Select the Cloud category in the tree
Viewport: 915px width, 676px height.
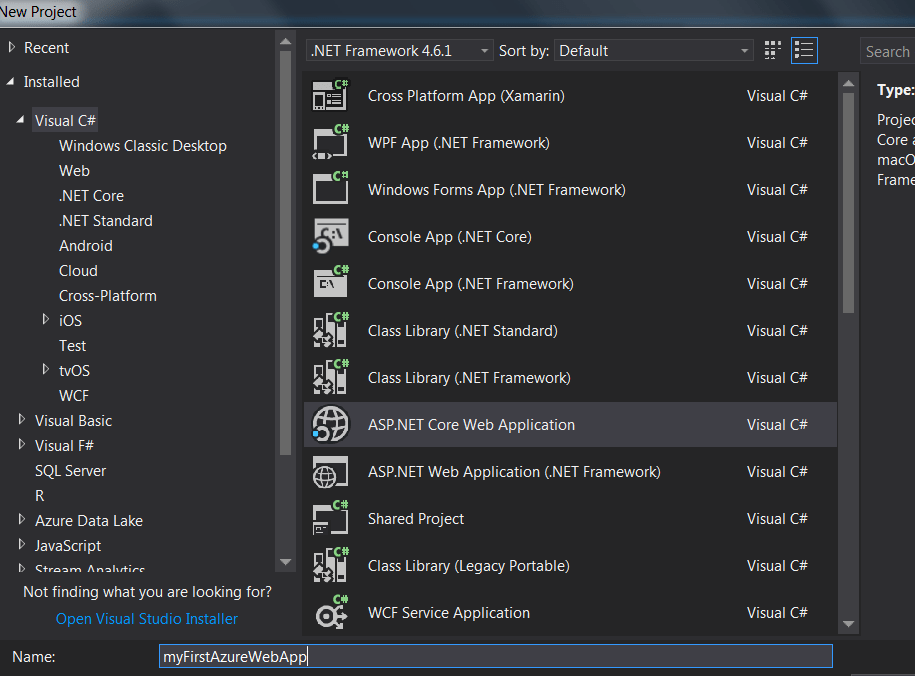pyautogui.click(x=78, y=271)
